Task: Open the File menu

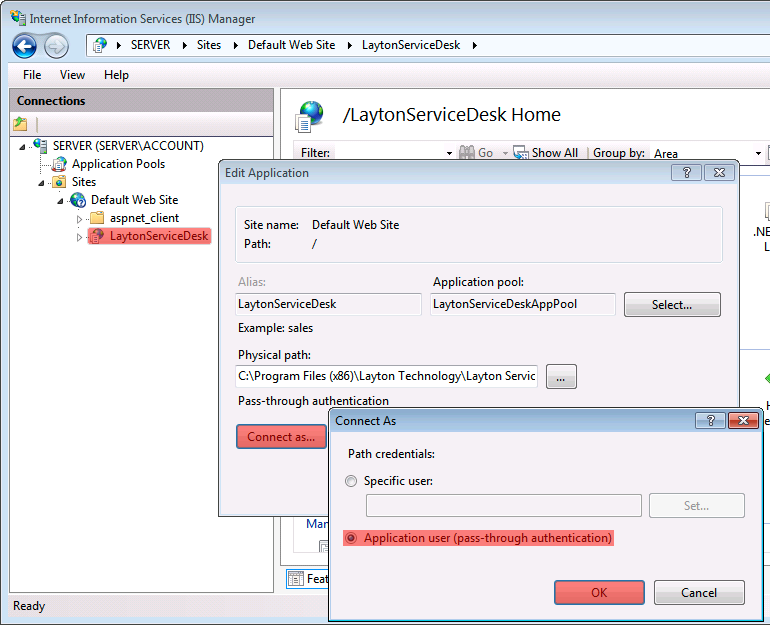Action: click(x=32, y=75)
